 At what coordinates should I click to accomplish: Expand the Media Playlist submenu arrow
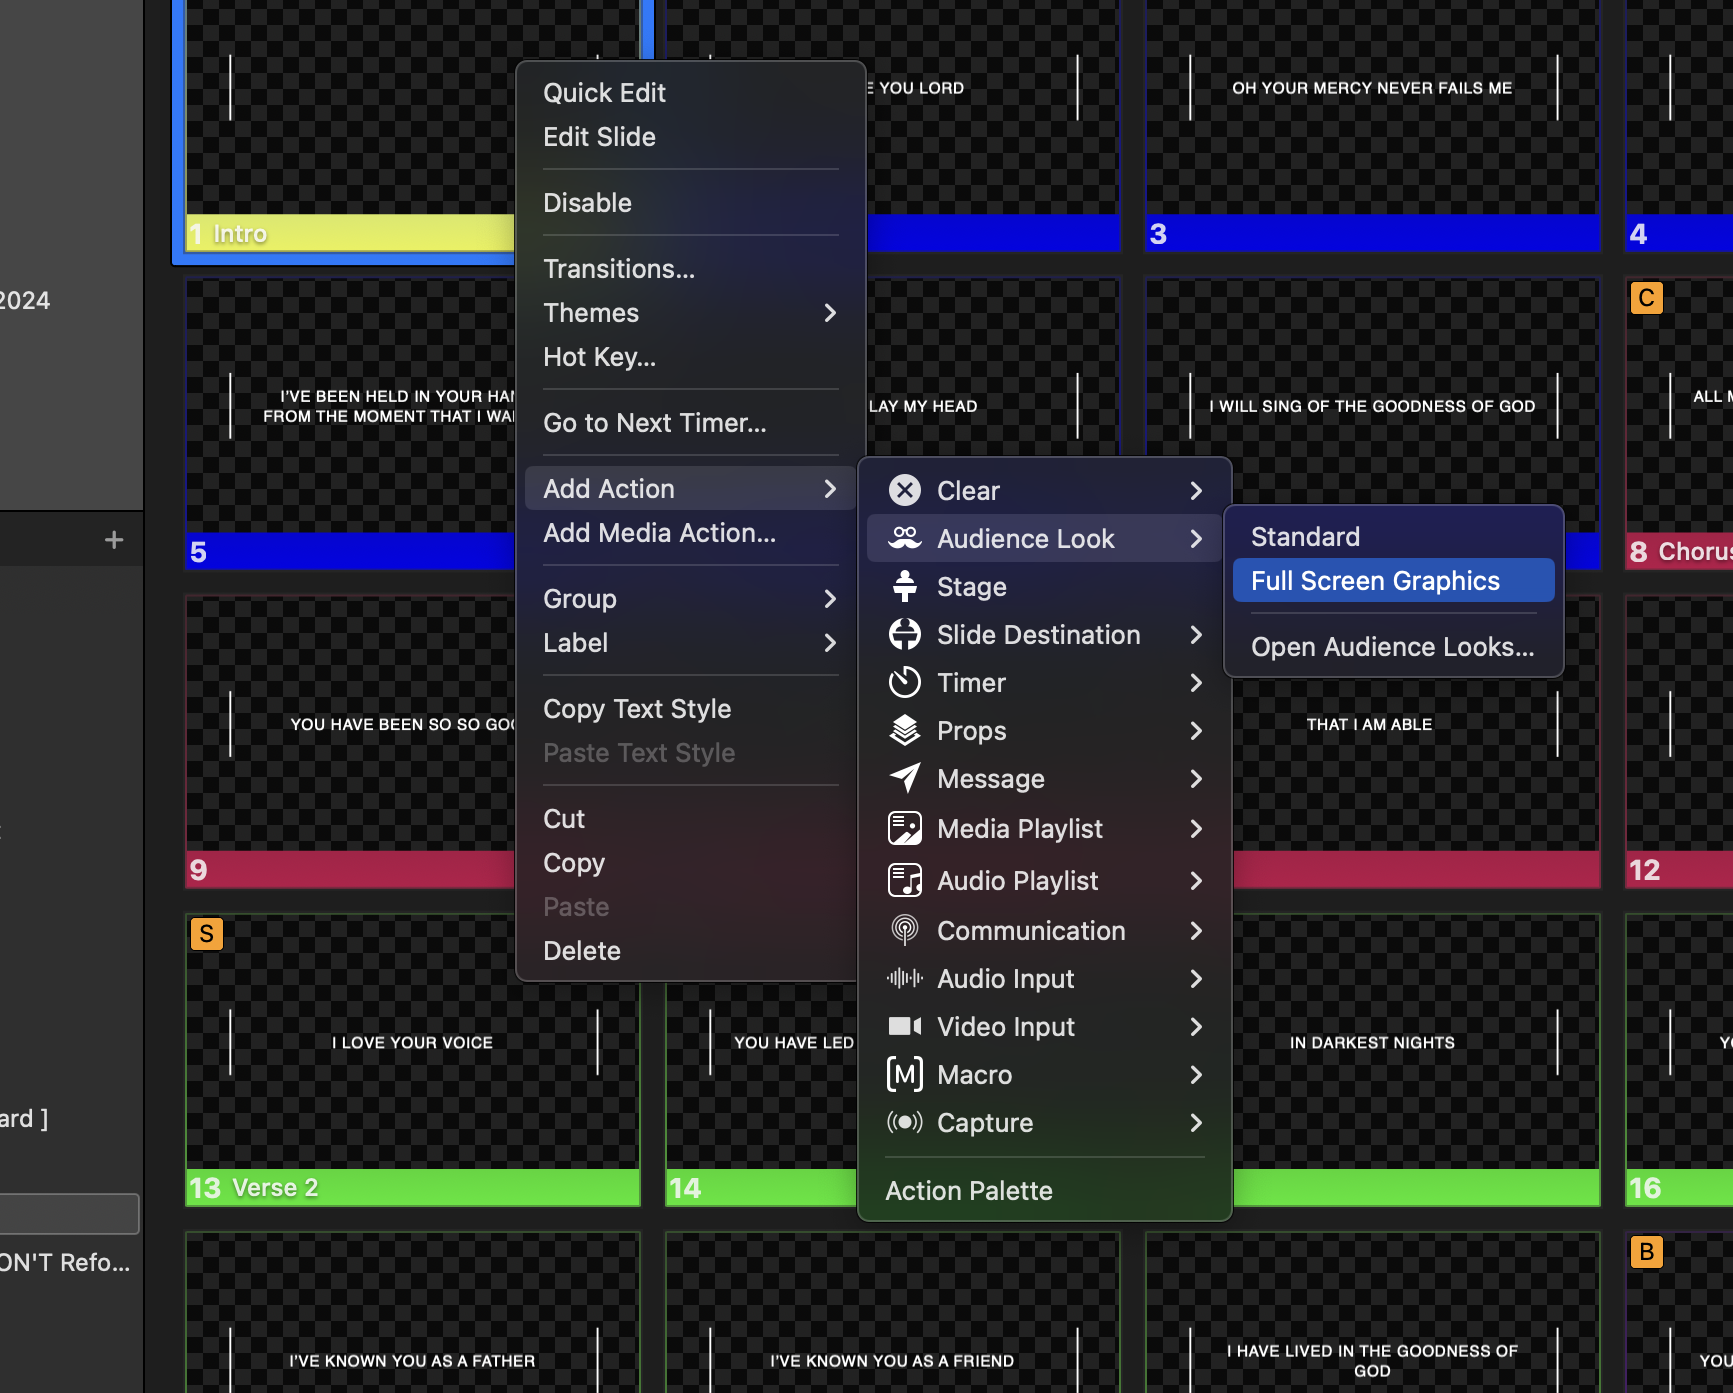pos(1196,828)
